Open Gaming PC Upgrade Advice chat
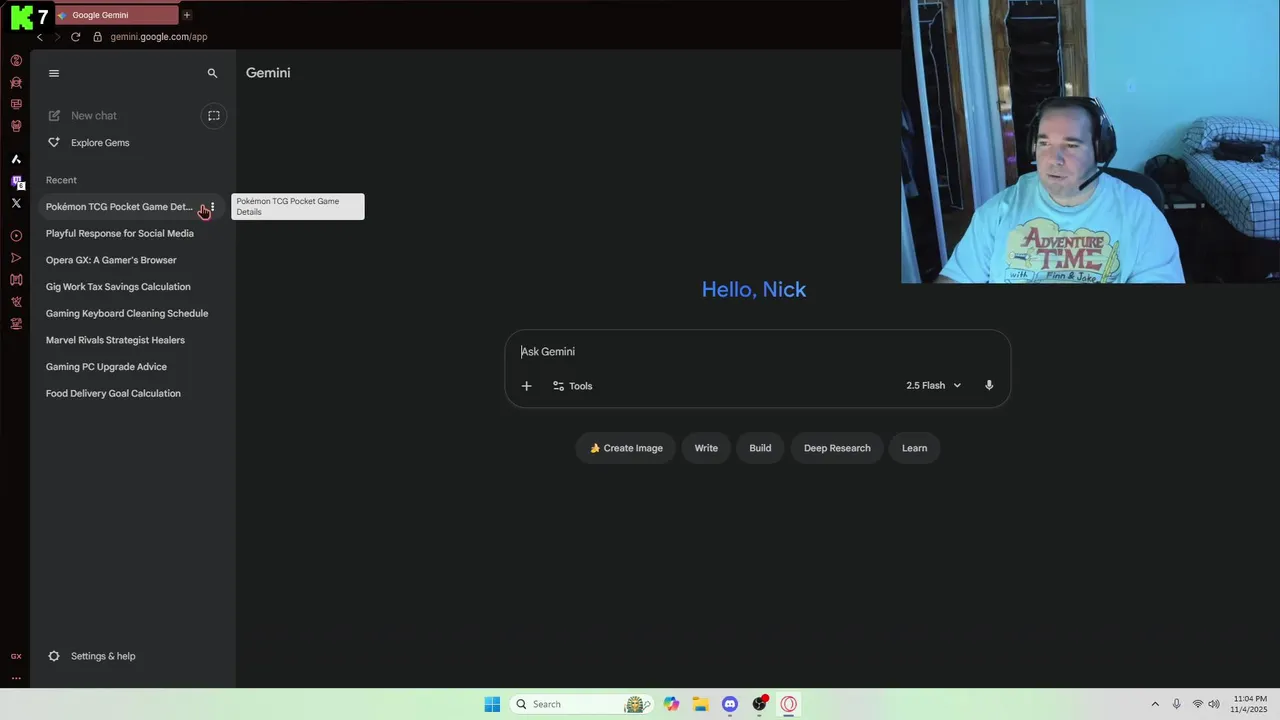 pos(106,367)
